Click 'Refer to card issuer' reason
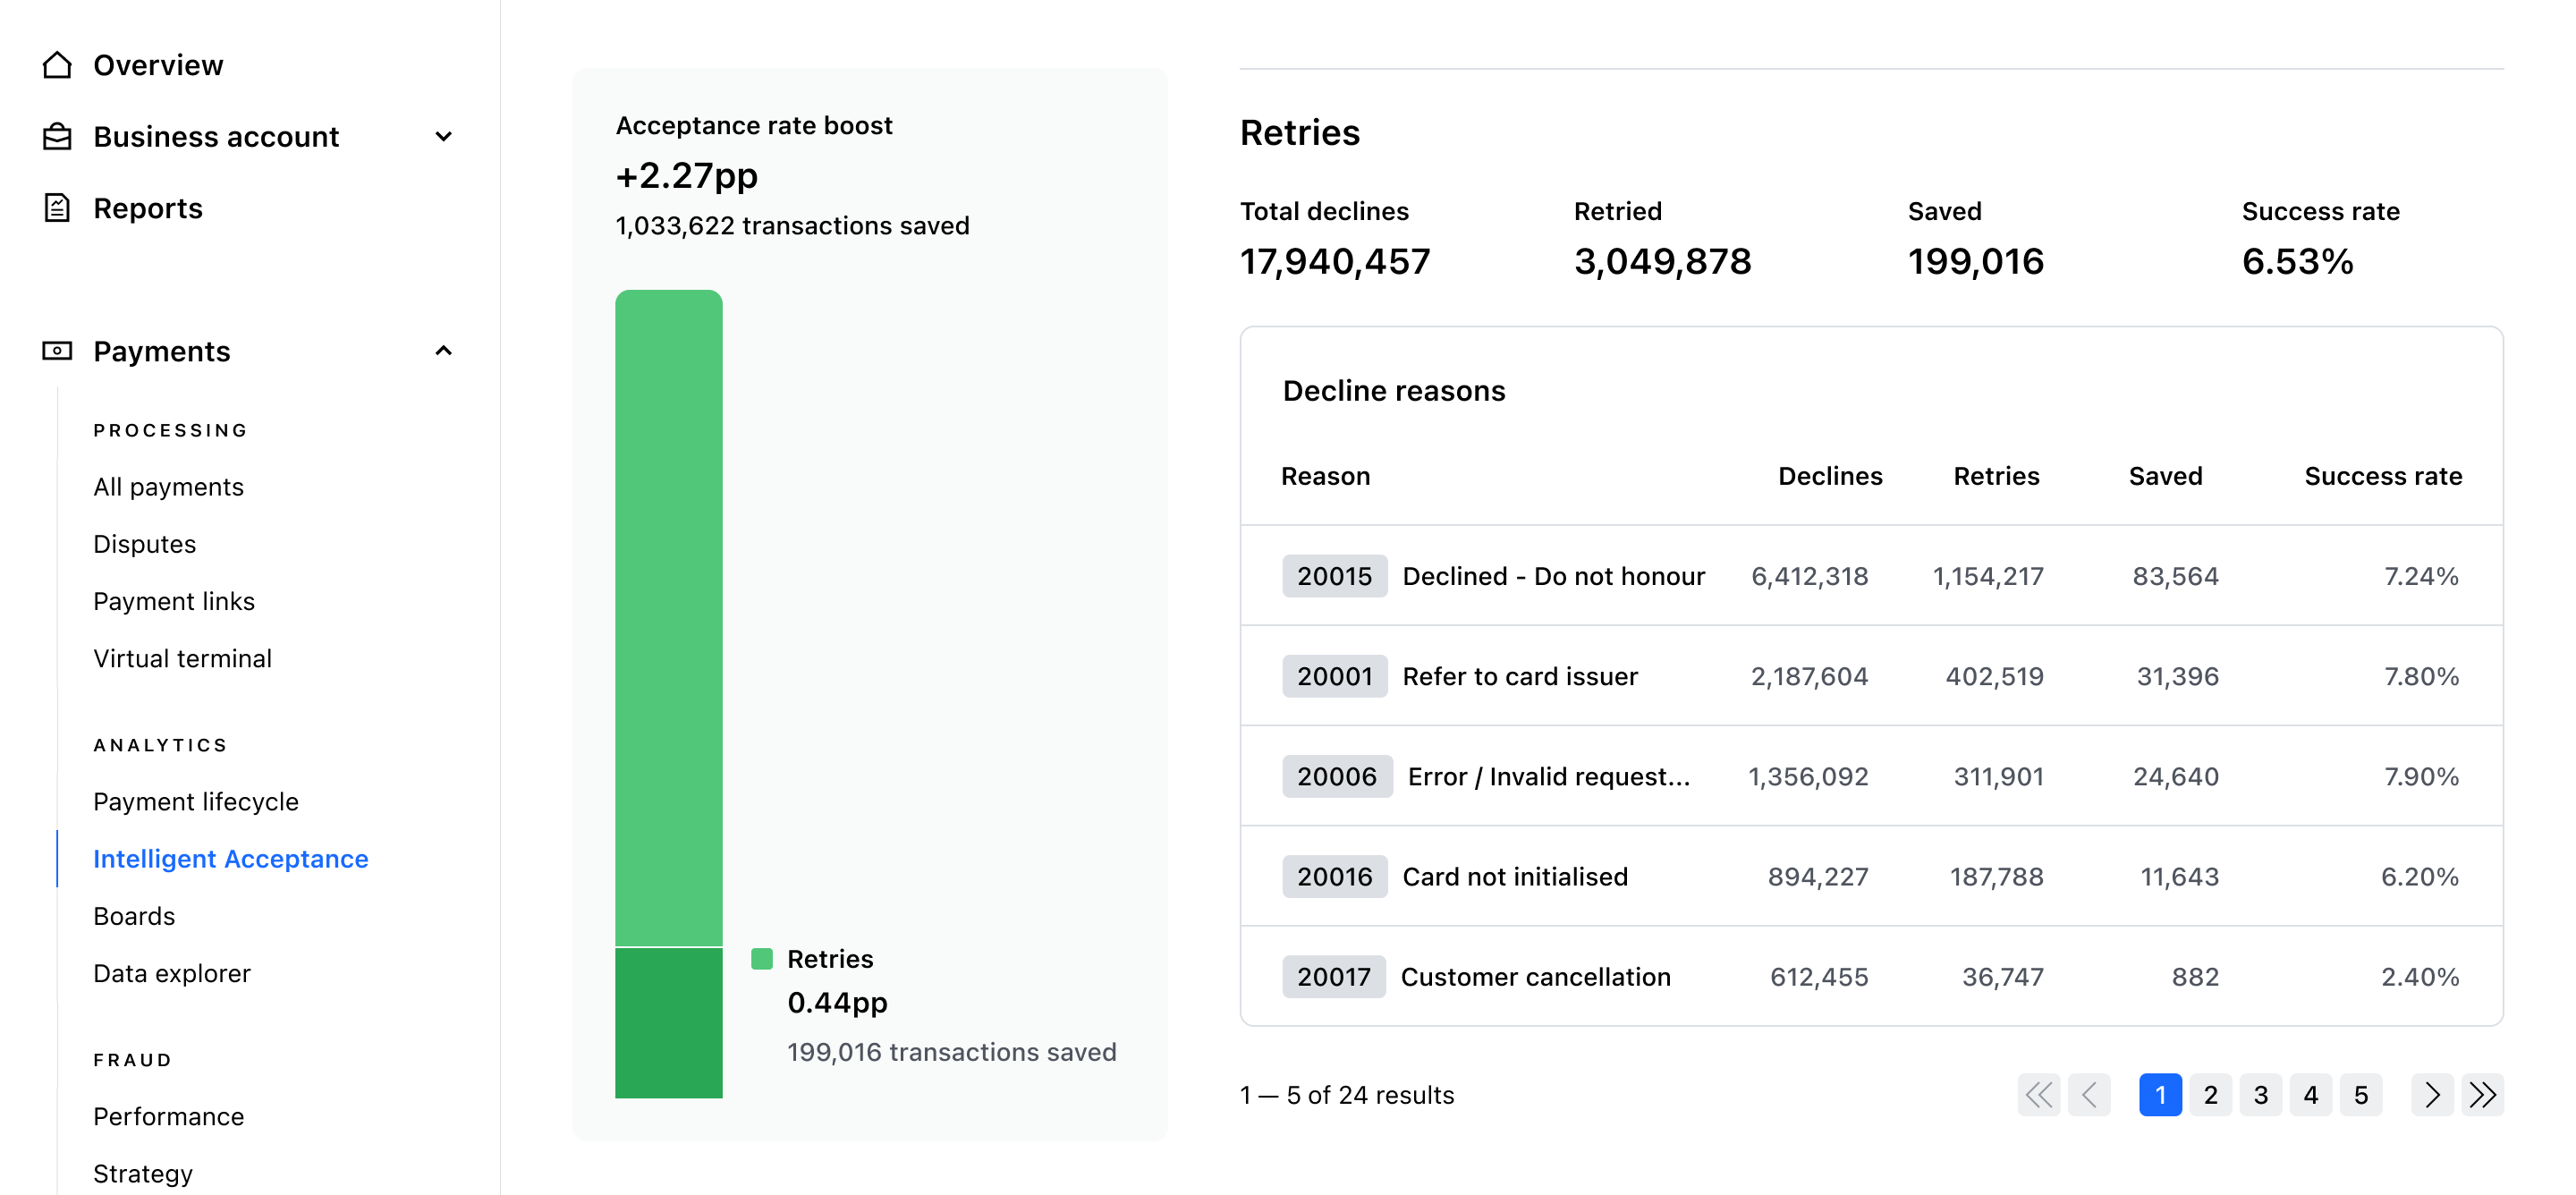The height and width of the screenshot is (1195, 2576). (x=1520, y=676)
